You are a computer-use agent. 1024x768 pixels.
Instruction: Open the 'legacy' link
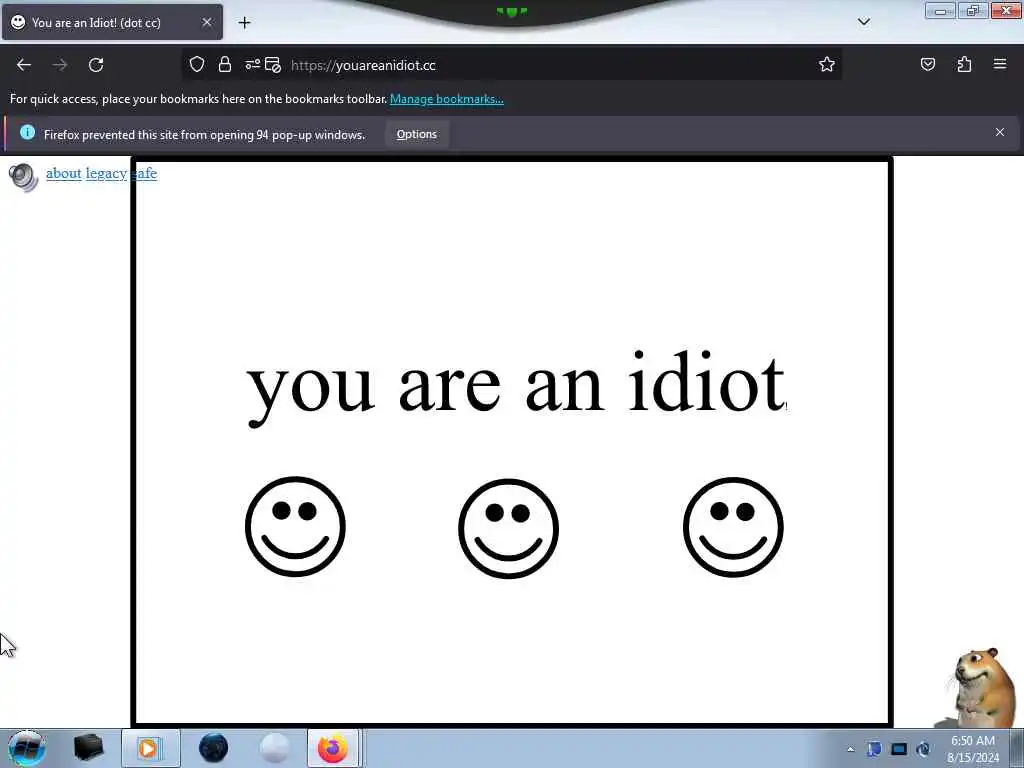pyautogui.click(x=106, y=173)
